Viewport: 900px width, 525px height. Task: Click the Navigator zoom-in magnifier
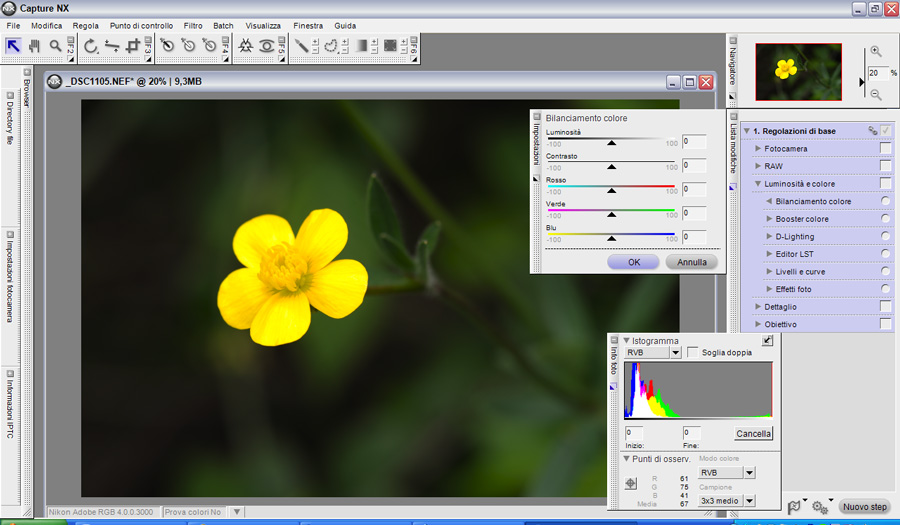876,51
